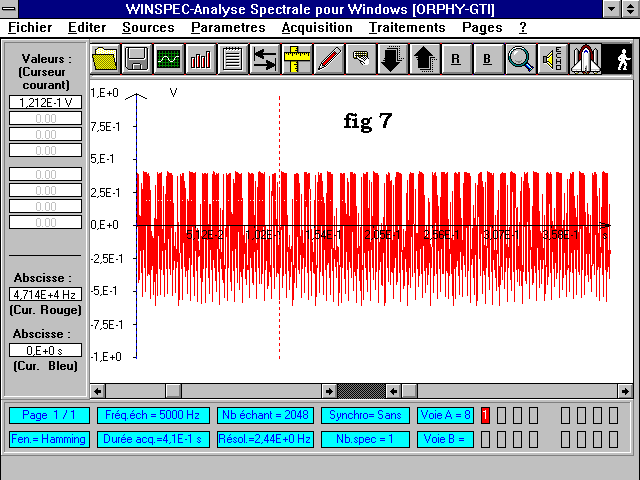Click the Voie A = 8 field
Screen dimensions: 640x480
[445, 416]
